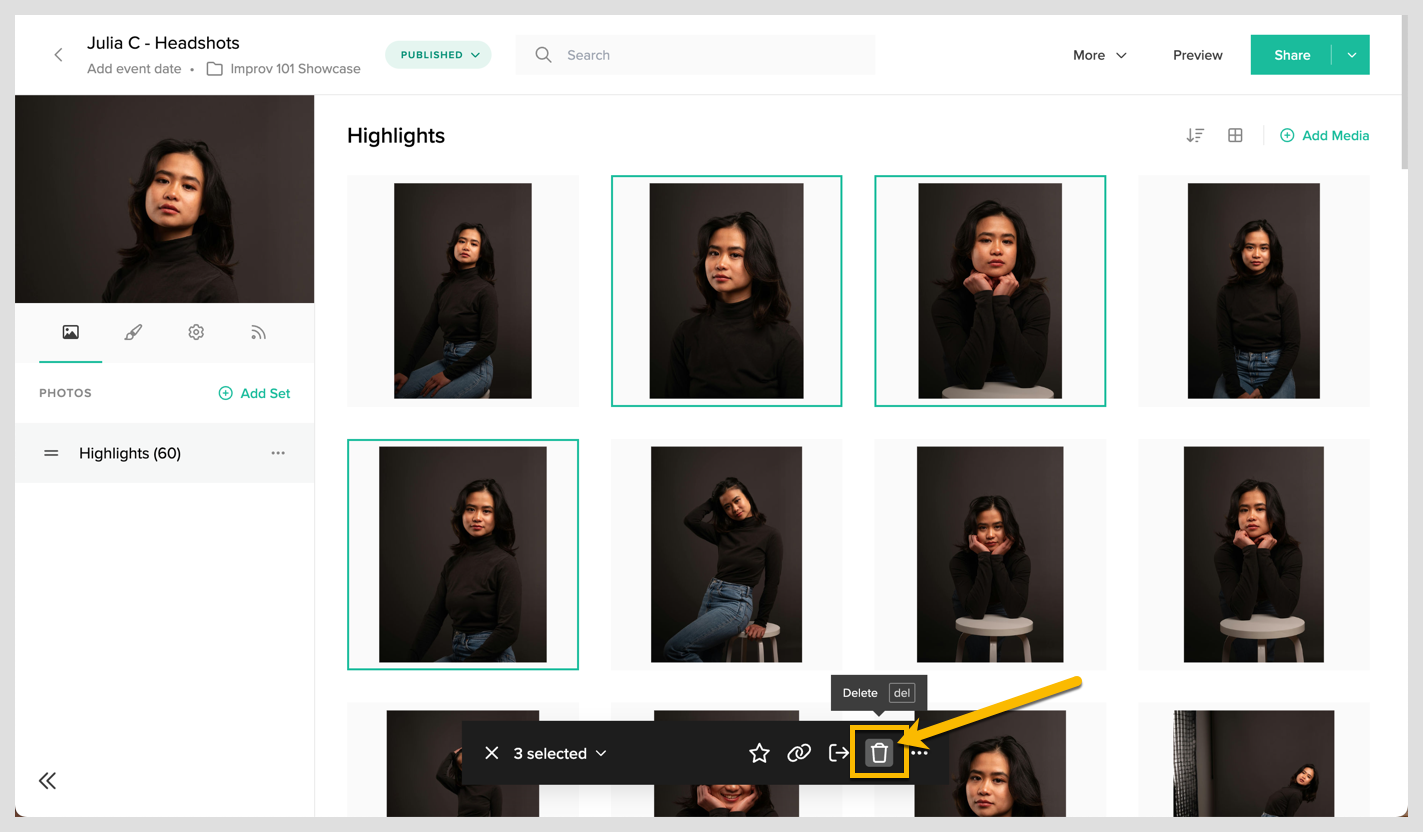1423x832 pixels.
Task: Switch grid layout view icon
Action: pos(1235,135)
